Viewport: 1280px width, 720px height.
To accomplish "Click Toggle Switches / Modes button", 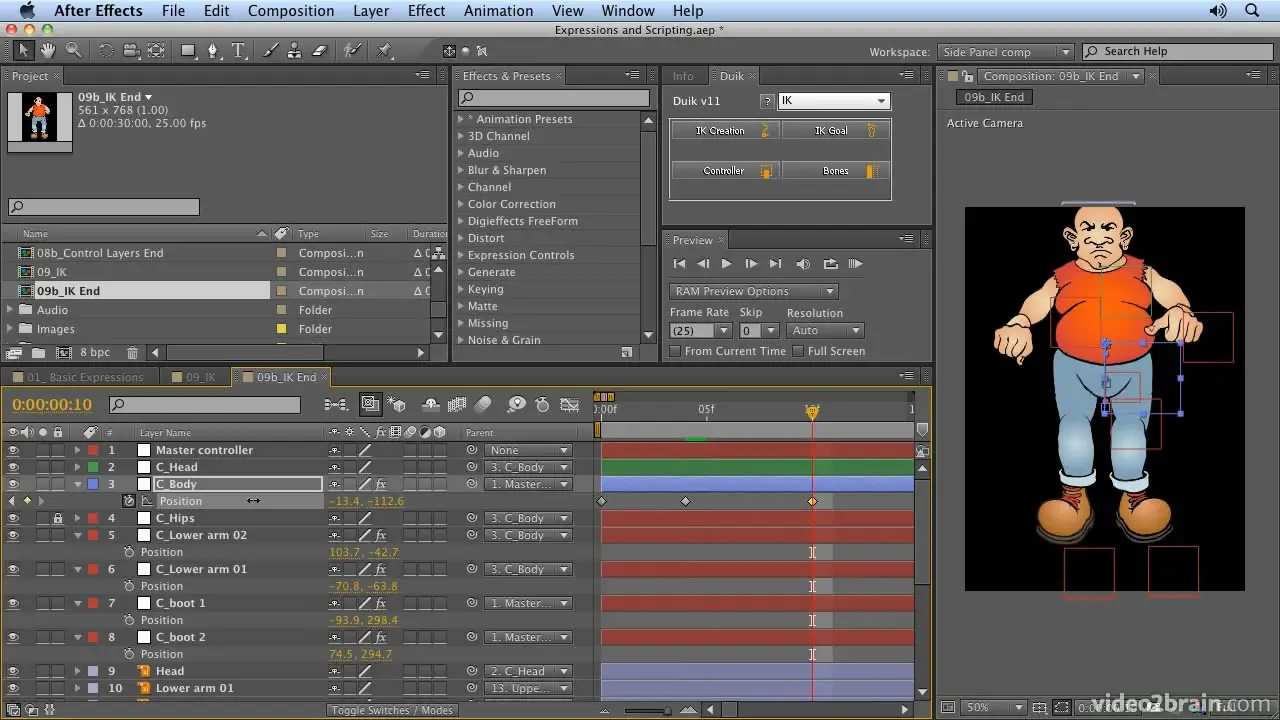I will pyautogui.click(x=393, y=710).
